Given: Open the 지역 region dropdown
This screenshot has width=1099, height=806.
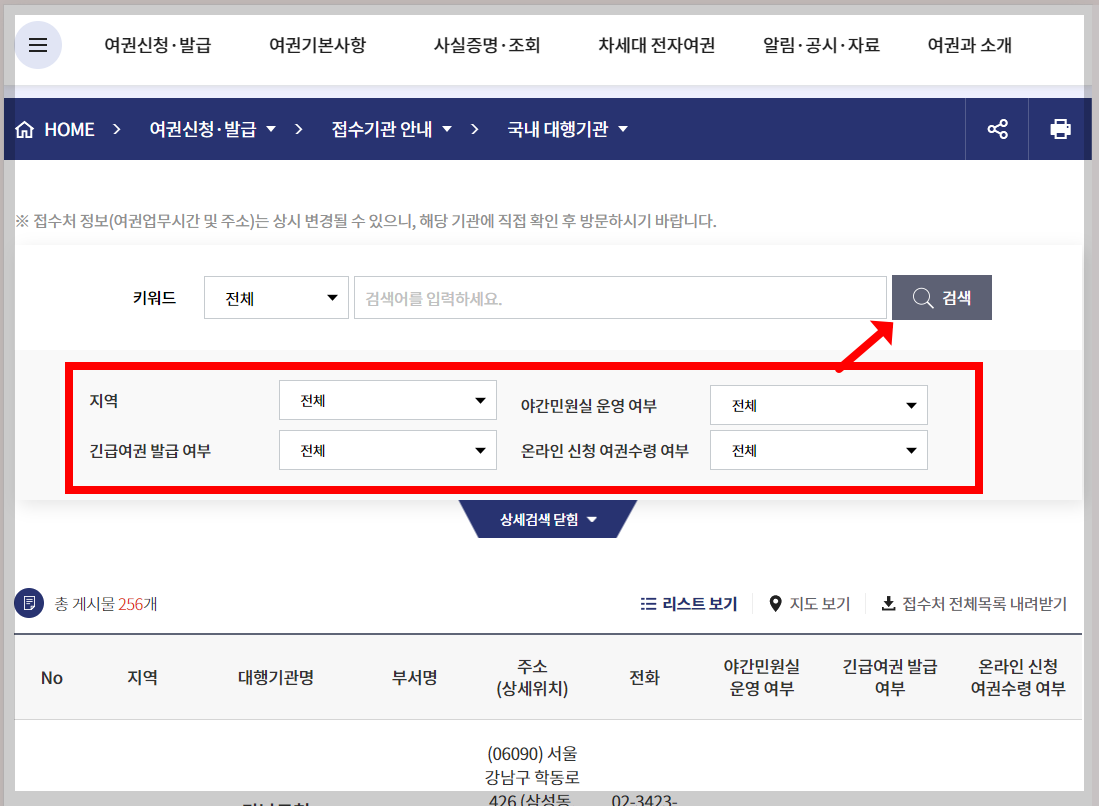Looking at the screenshot, I should [388, 400].
